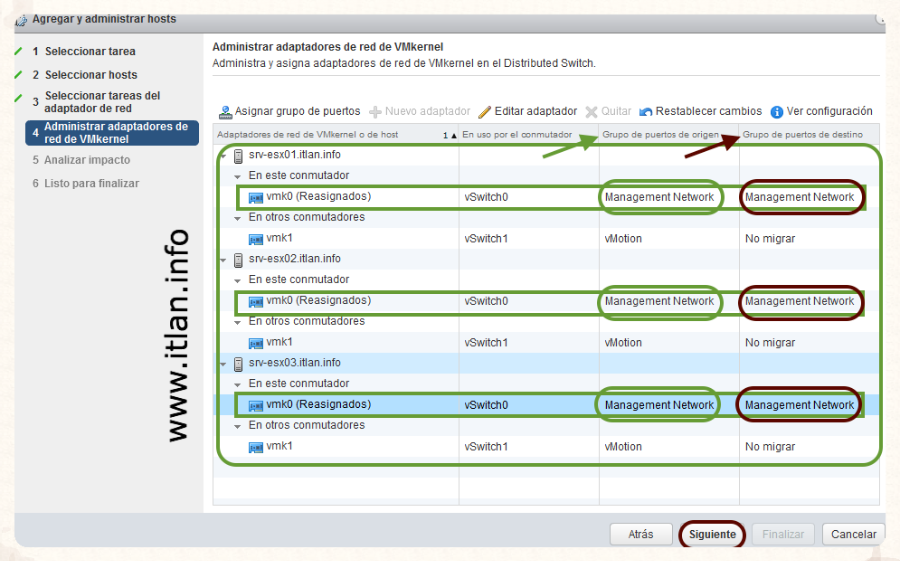
Task: Click the Asignar grupo de puertos icon
Action: 225,112
